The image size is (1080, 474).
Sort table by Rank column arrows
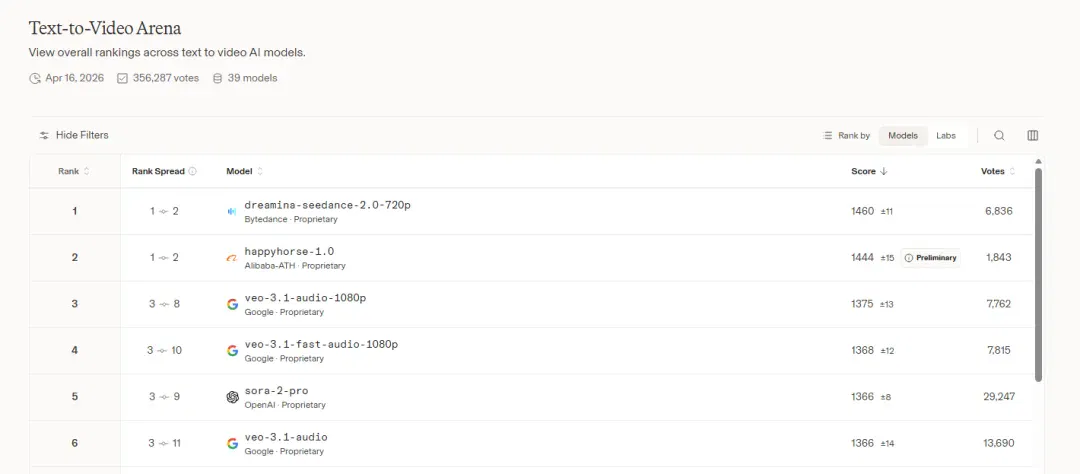(86, 172)
